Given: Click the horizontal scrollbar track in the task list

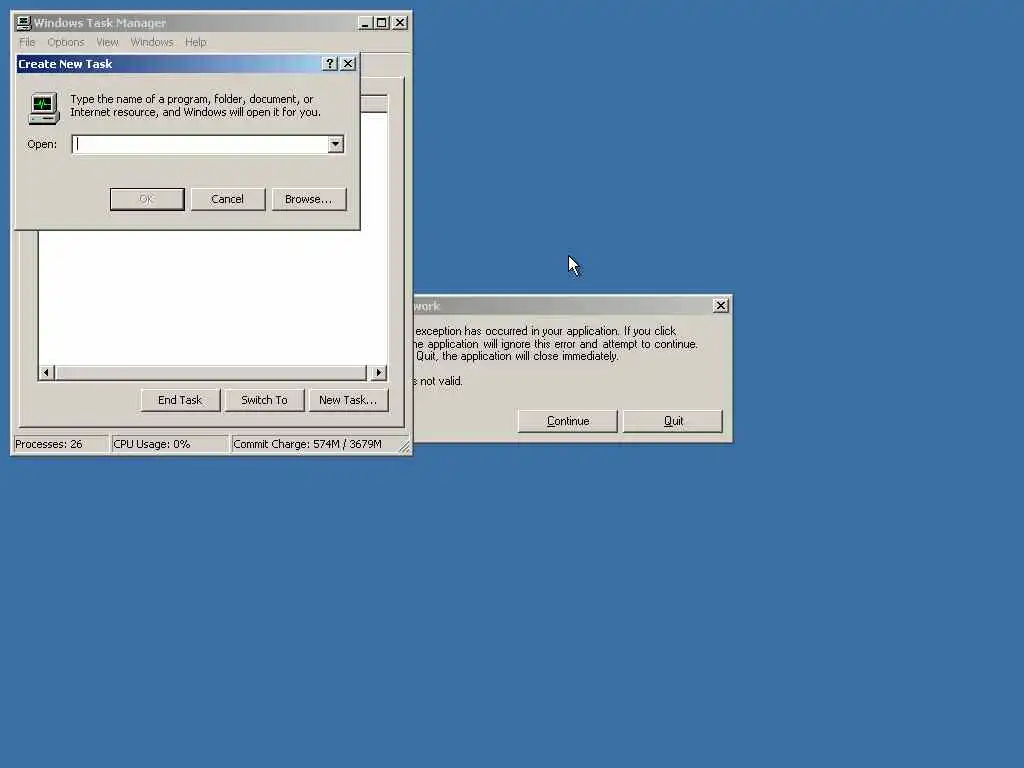Looking at the screenshot, I should click(212, 372).
